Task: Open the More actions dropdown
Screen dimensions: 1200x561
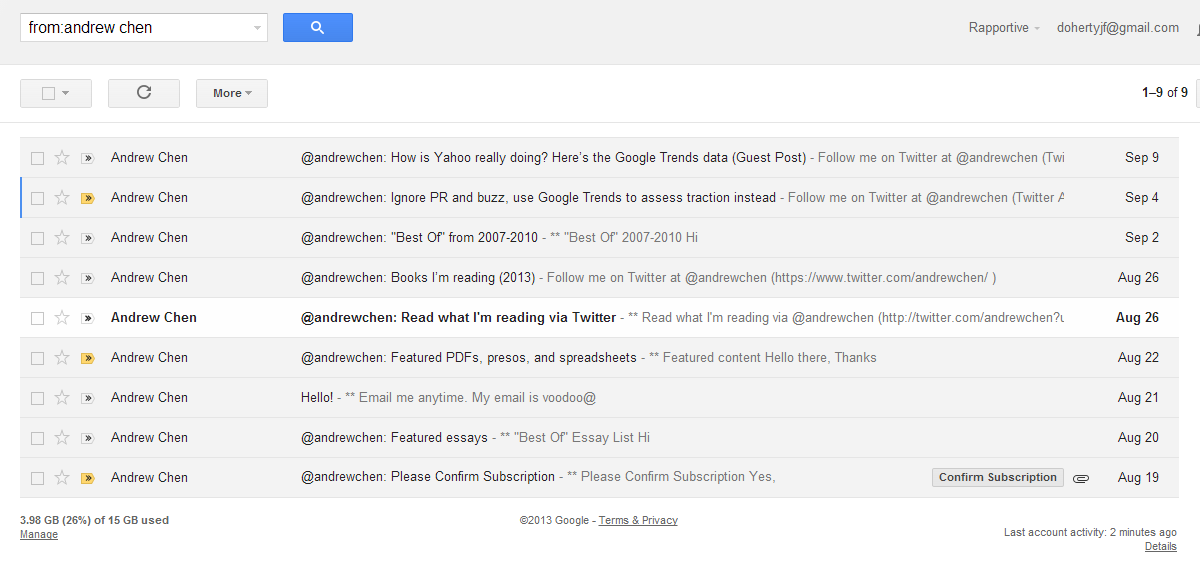Action: coord(232,93)
